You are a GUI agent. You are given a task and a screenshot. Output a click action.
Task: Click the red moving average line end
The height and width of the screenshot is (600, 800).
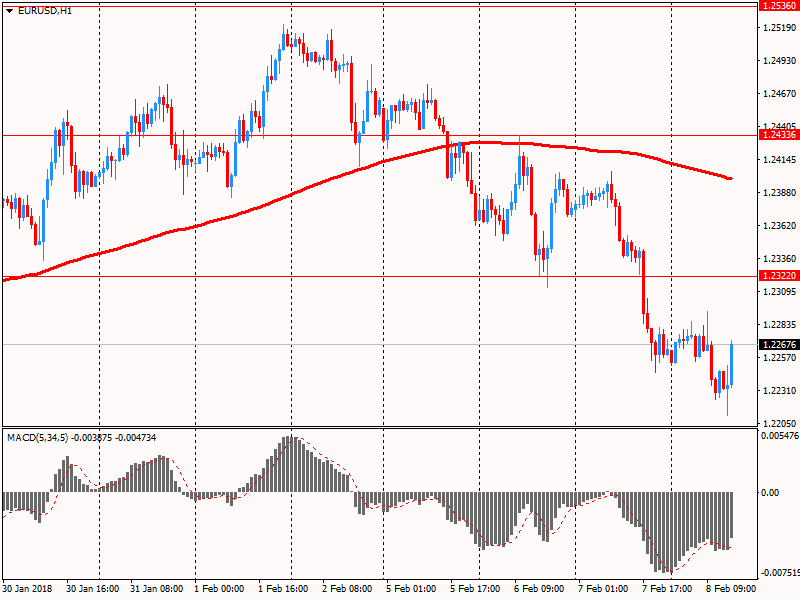point(731,179)
